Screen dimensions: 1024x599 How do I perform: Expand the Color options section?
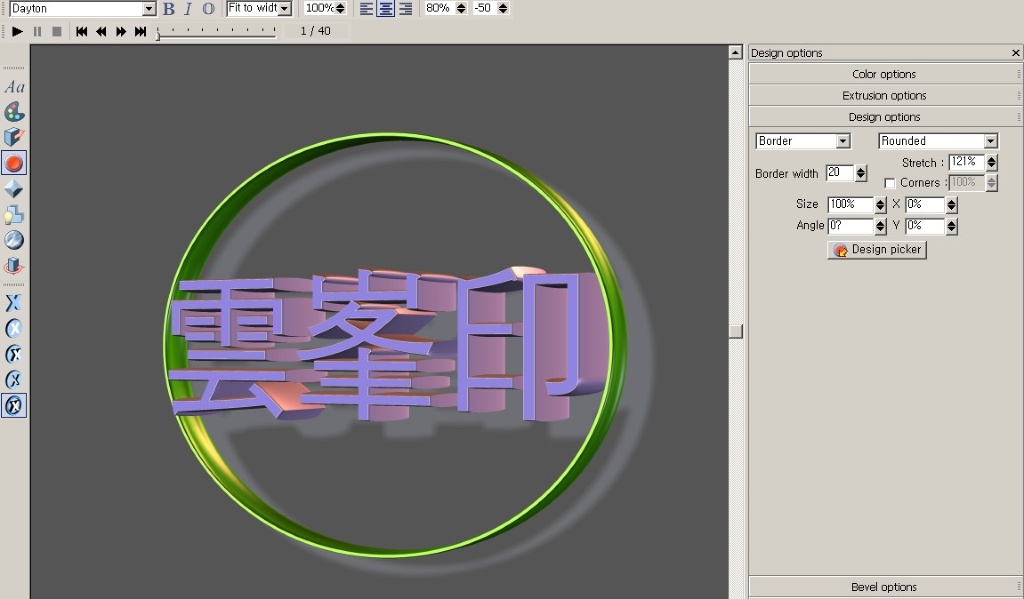coord(884,74)
